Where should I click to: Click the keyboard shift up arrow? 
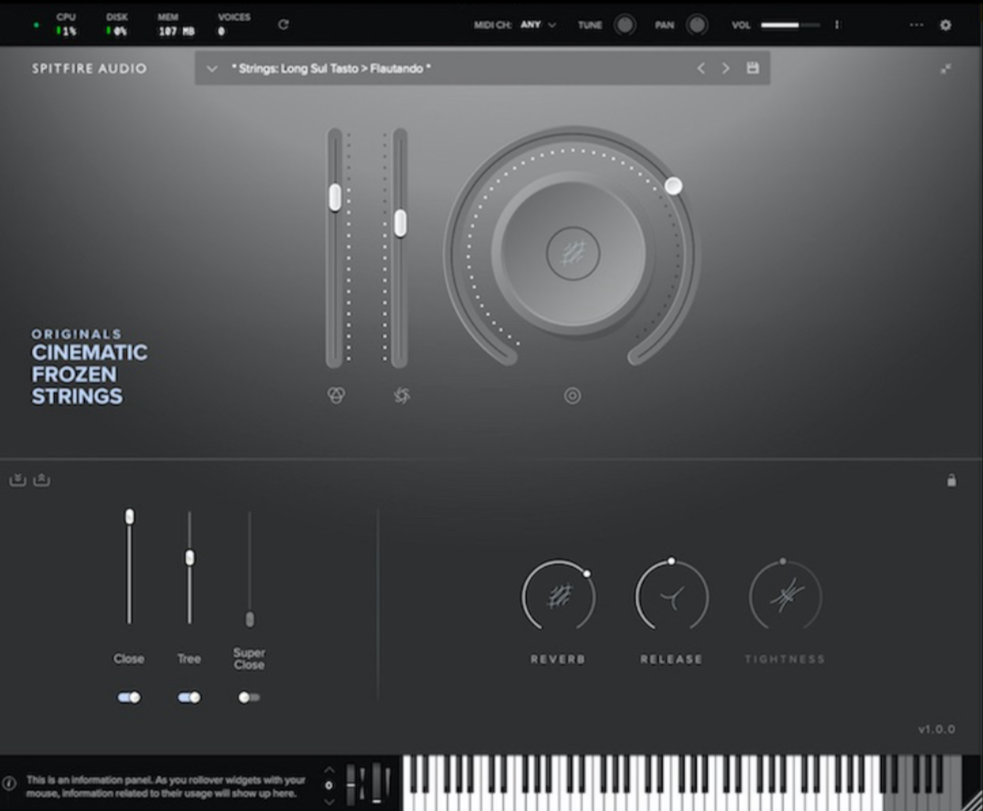tap(329, 770)
